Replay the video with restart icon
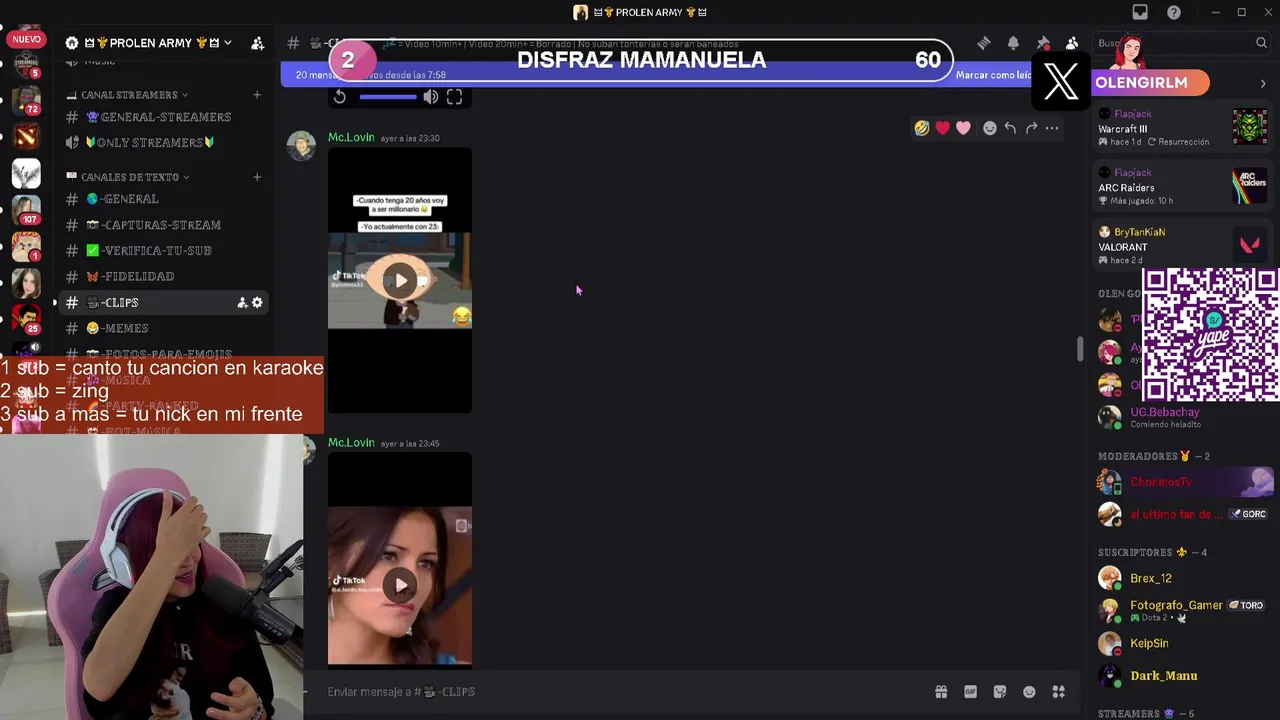The height and width of the screenshot is (720, 1280). point(340,97)
